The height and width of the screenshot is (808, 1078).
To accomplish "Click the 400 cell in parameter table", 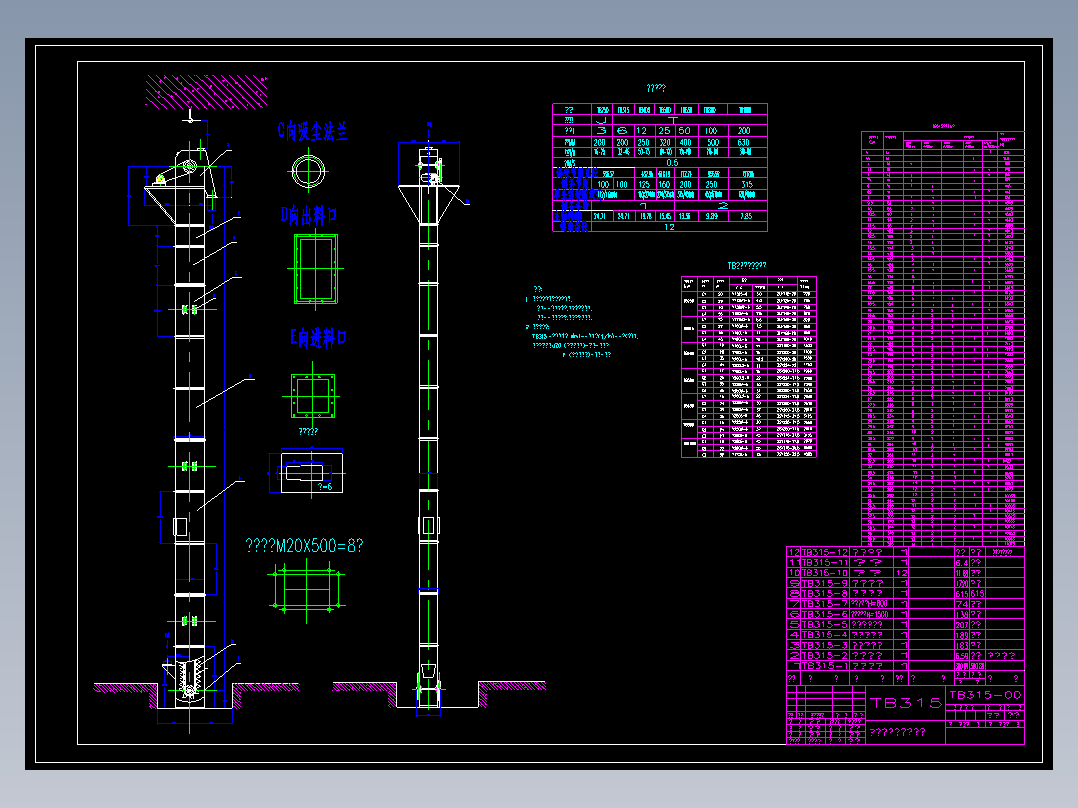I will pos(685,142).
